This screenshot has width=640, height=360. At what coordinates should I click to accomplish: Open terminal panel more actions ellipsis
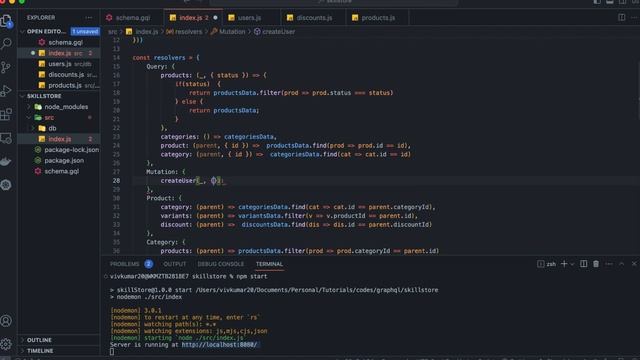click(609, 264)
